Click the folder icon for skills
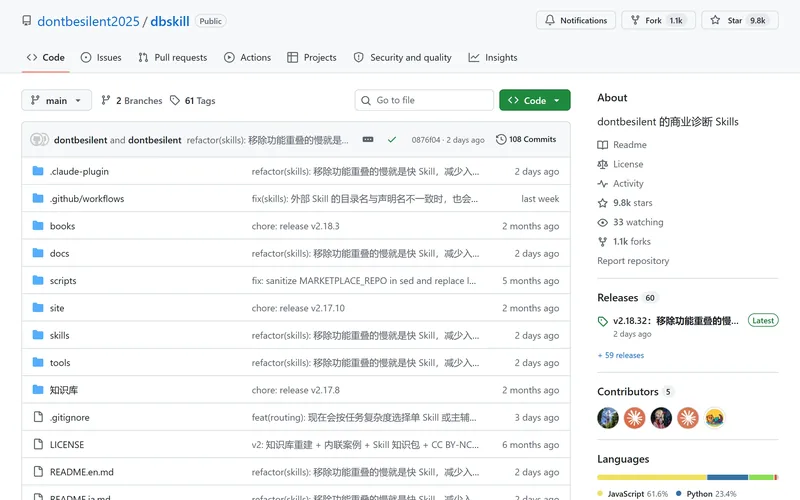The height and width of the screenshot is (500, 800). tap(38, 335)
